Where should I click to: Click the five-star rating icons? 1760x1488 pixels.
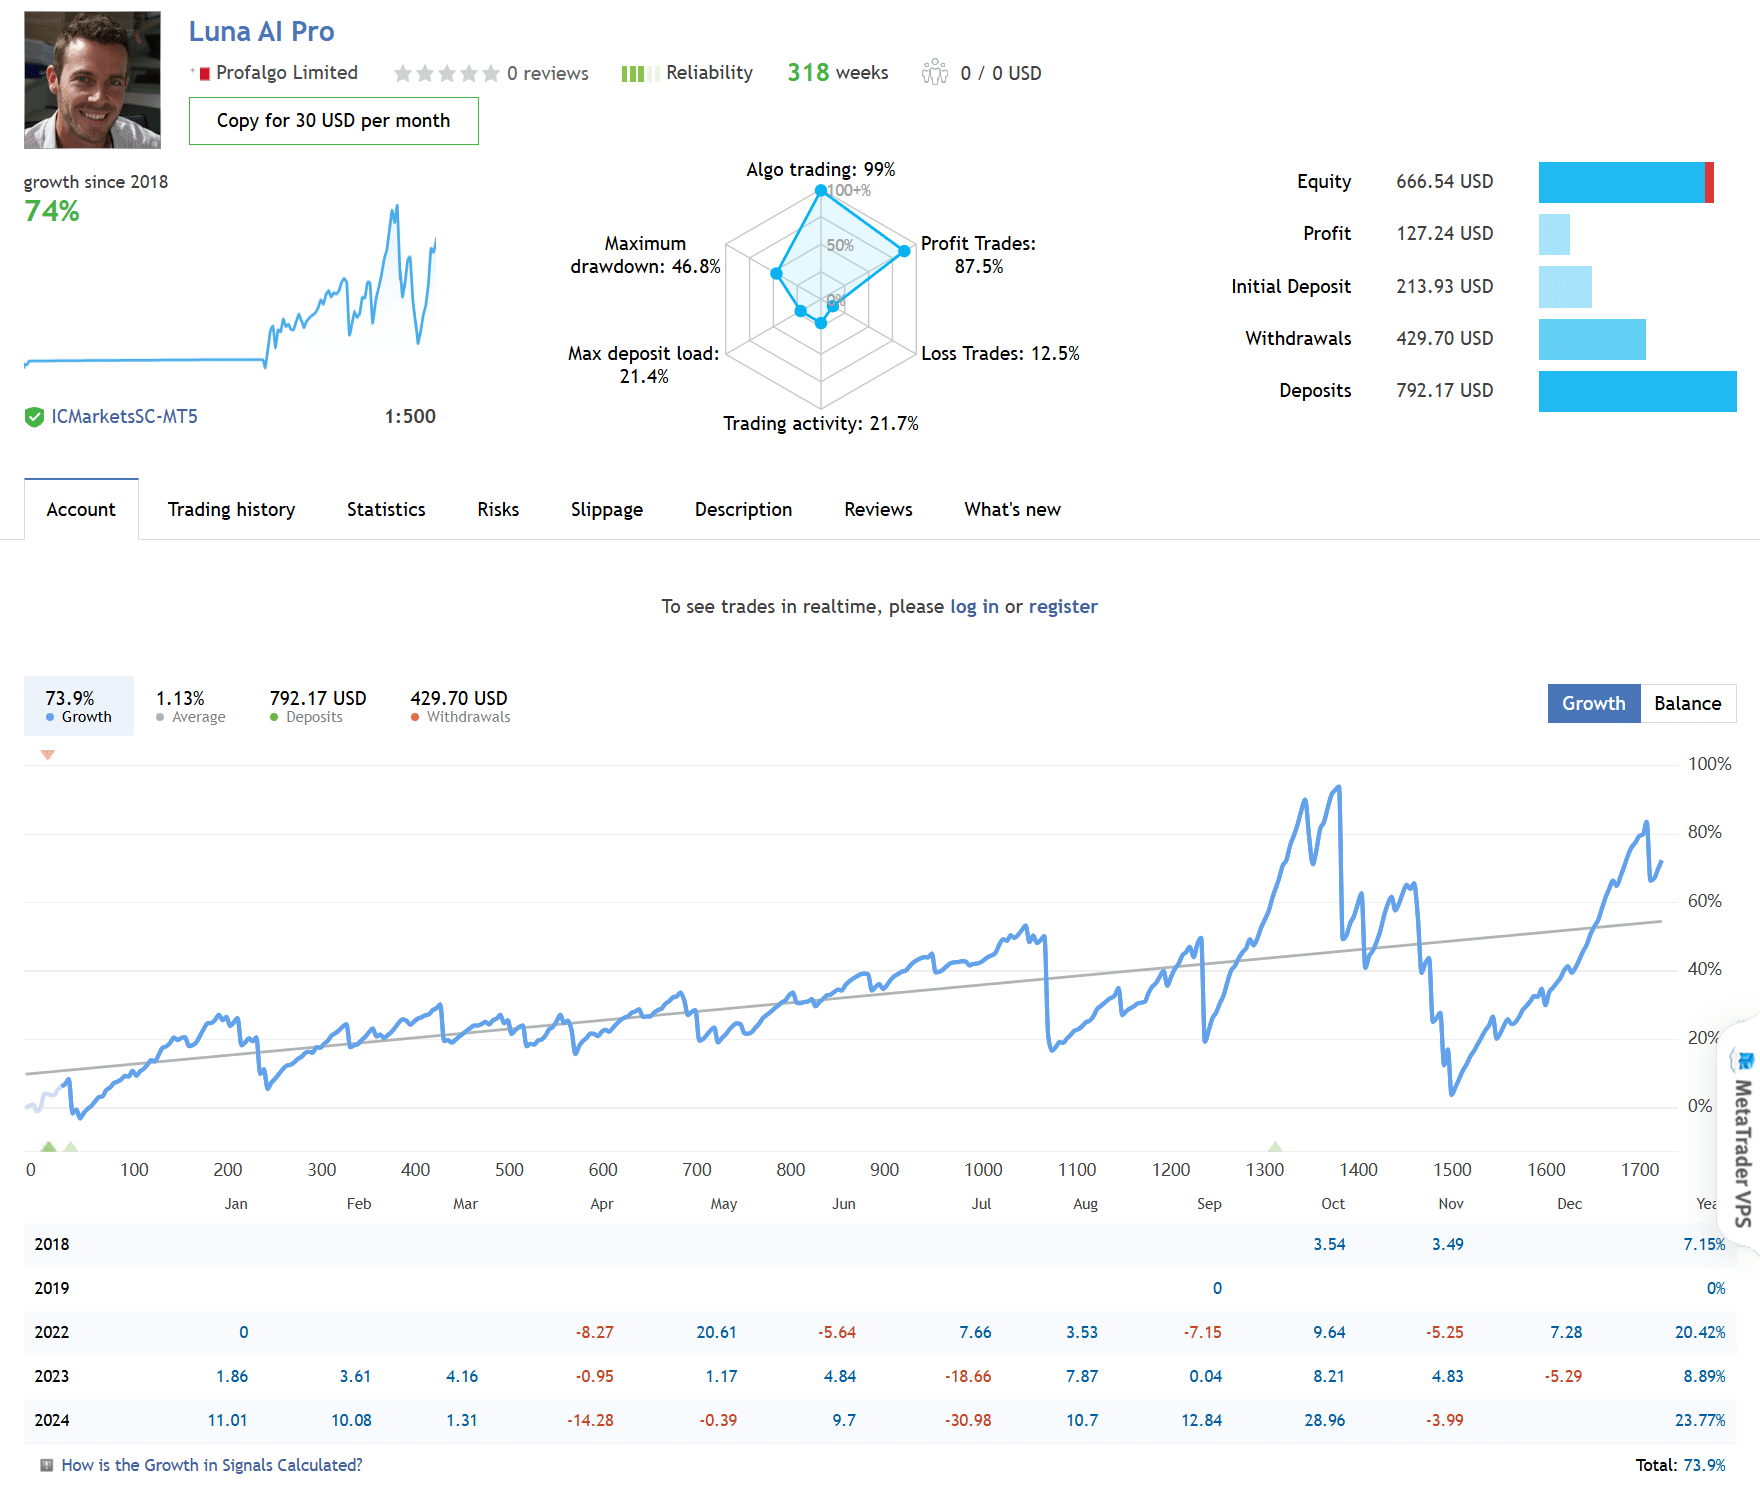(446, 73)
